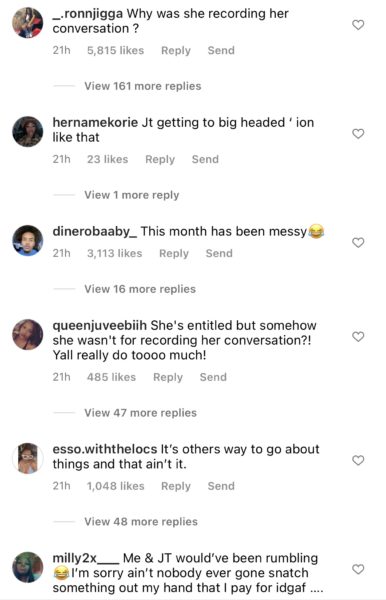Show View 48 more replies
Viewport: 386px width, 600px height.
click(141, 522)
